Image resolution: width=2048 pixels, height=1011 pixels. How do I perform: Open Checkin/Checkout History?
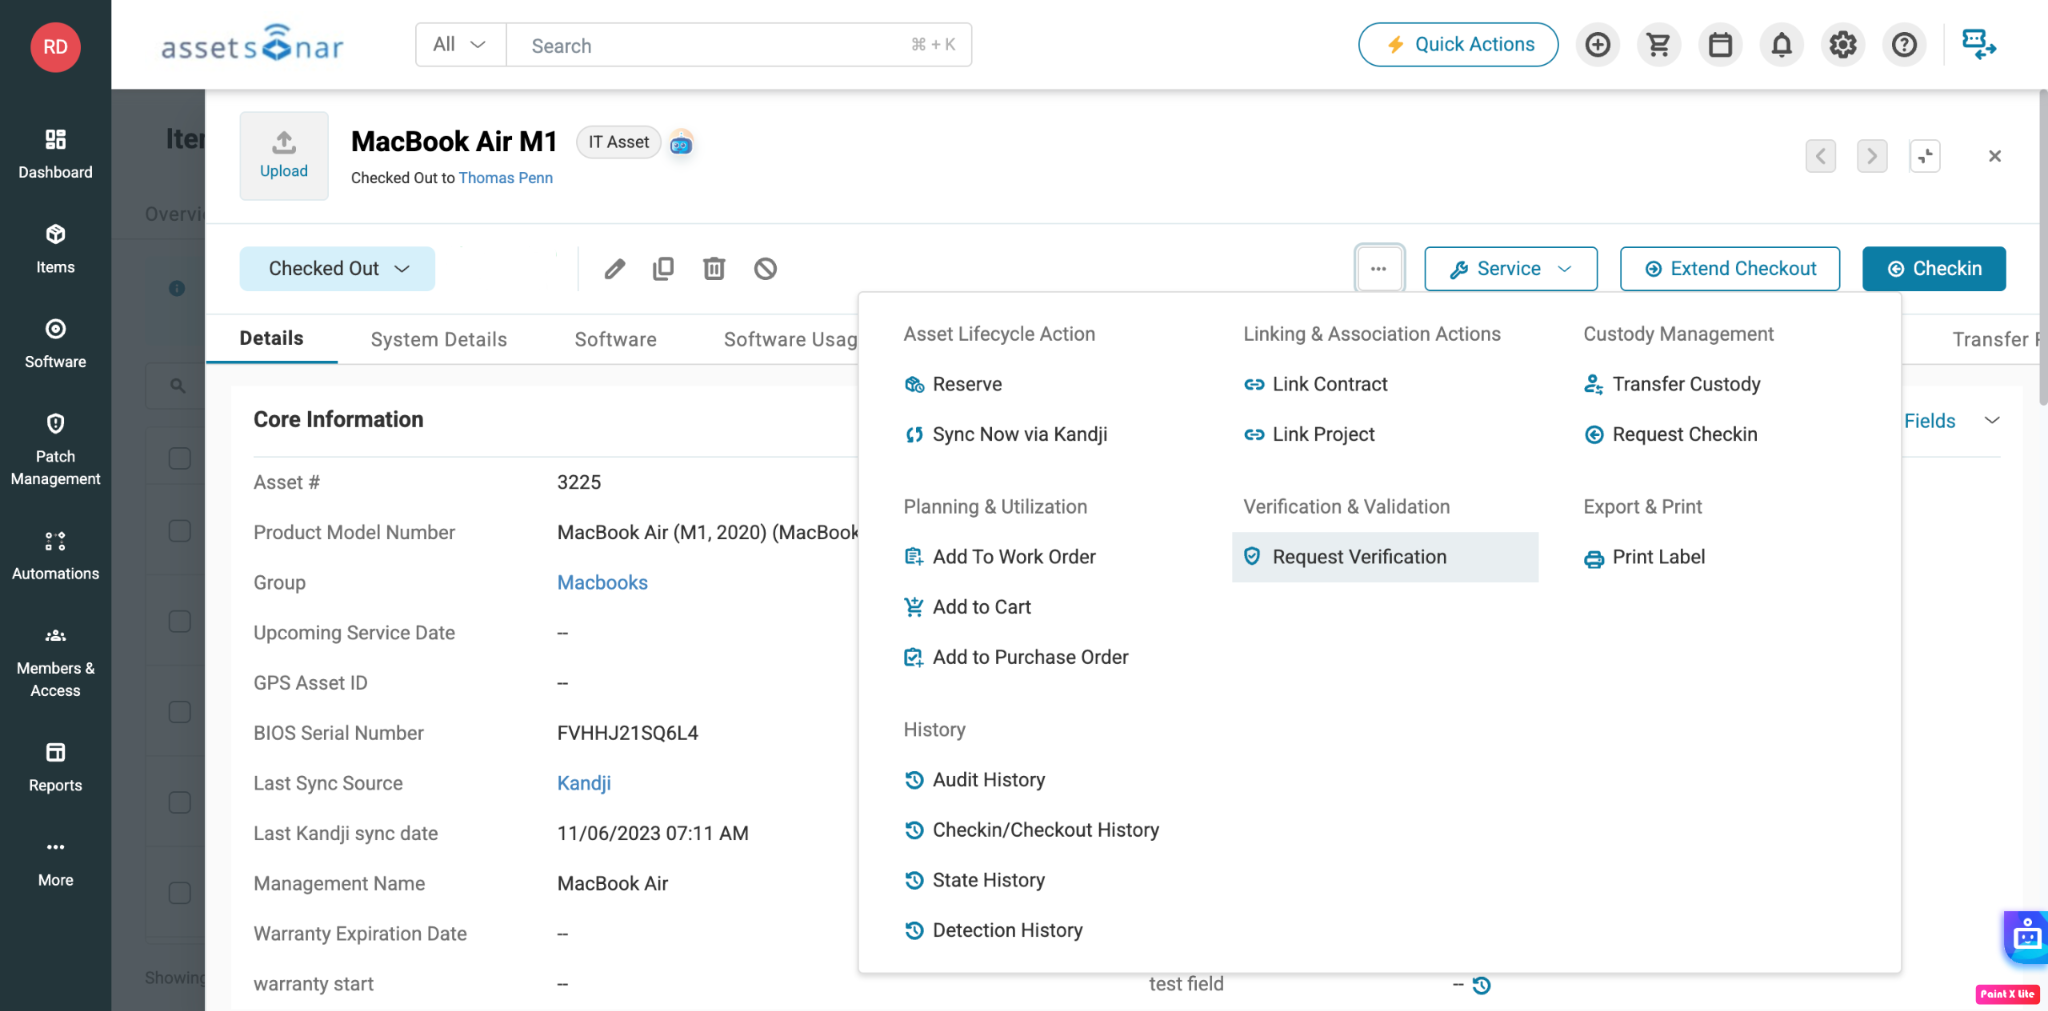1032,830
